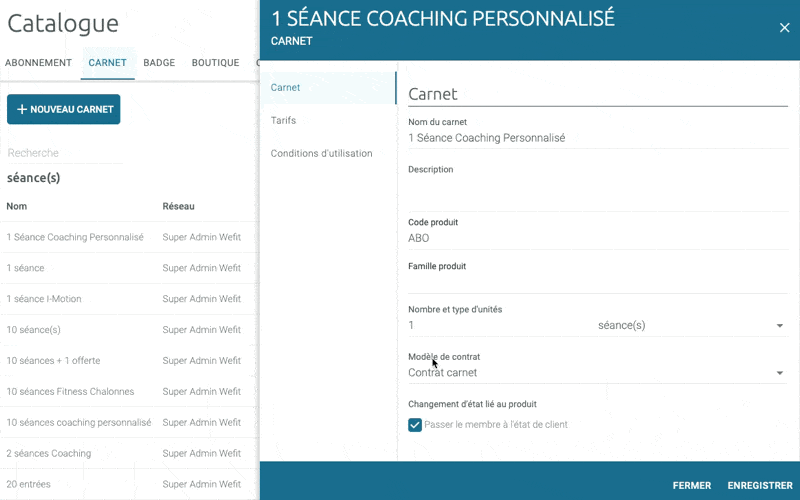Select Carnet section in side menu

click(328, 88)
